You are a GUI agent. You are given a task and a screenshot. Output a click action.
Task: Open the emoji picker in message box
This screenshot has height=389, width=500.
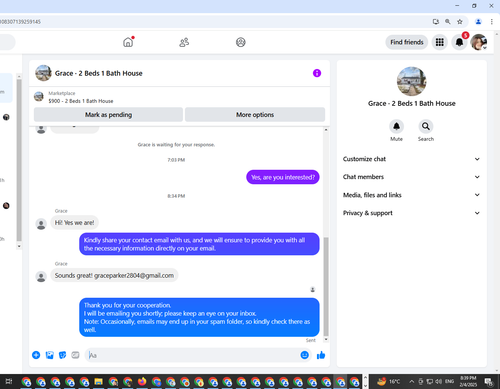click(x=304, y=355)
